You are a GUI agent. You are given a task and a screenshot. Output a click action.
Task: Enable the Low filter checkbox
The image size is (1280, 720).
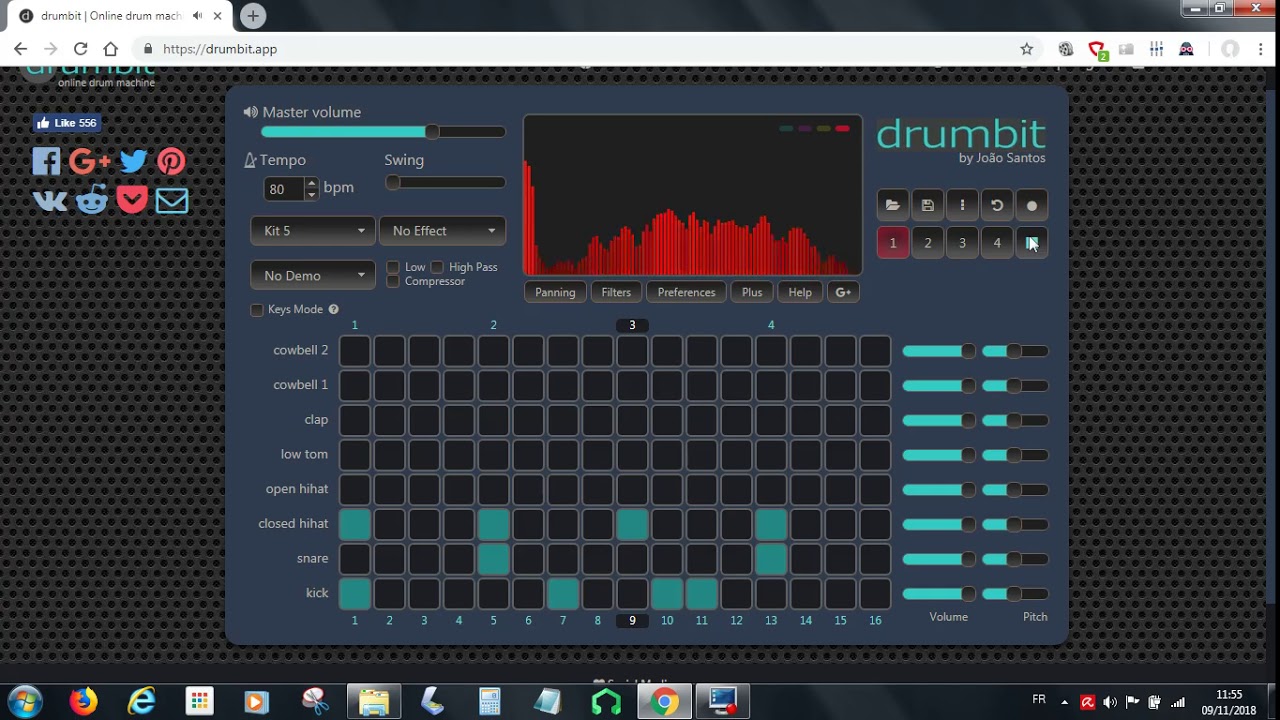(393, 267)
